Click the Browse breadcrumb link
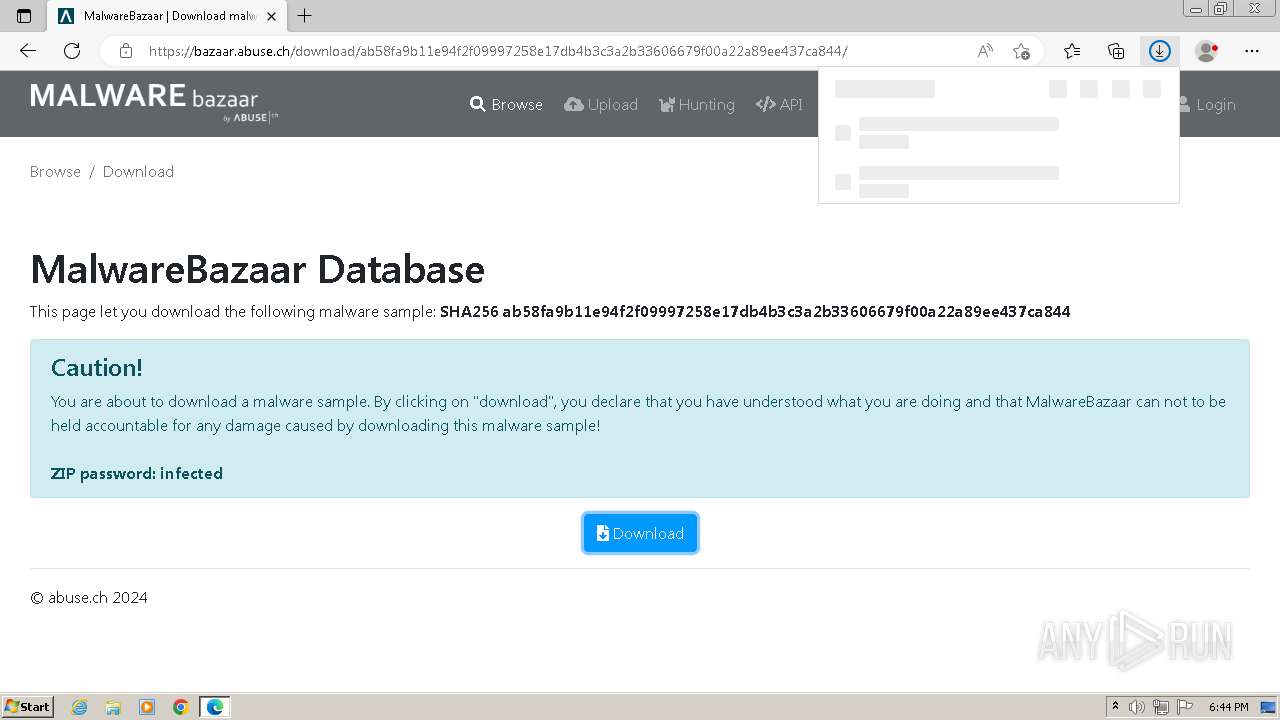This screenshot has width=1280, height=720. click(55, 172)
